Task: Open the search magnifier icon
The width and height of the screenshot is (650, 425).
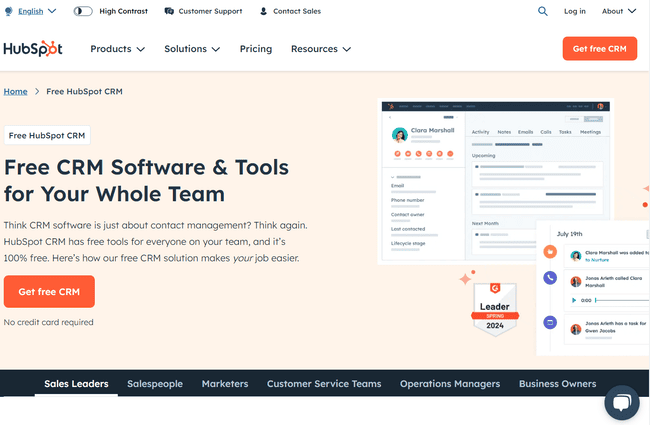Action: (x=542, y=11)
